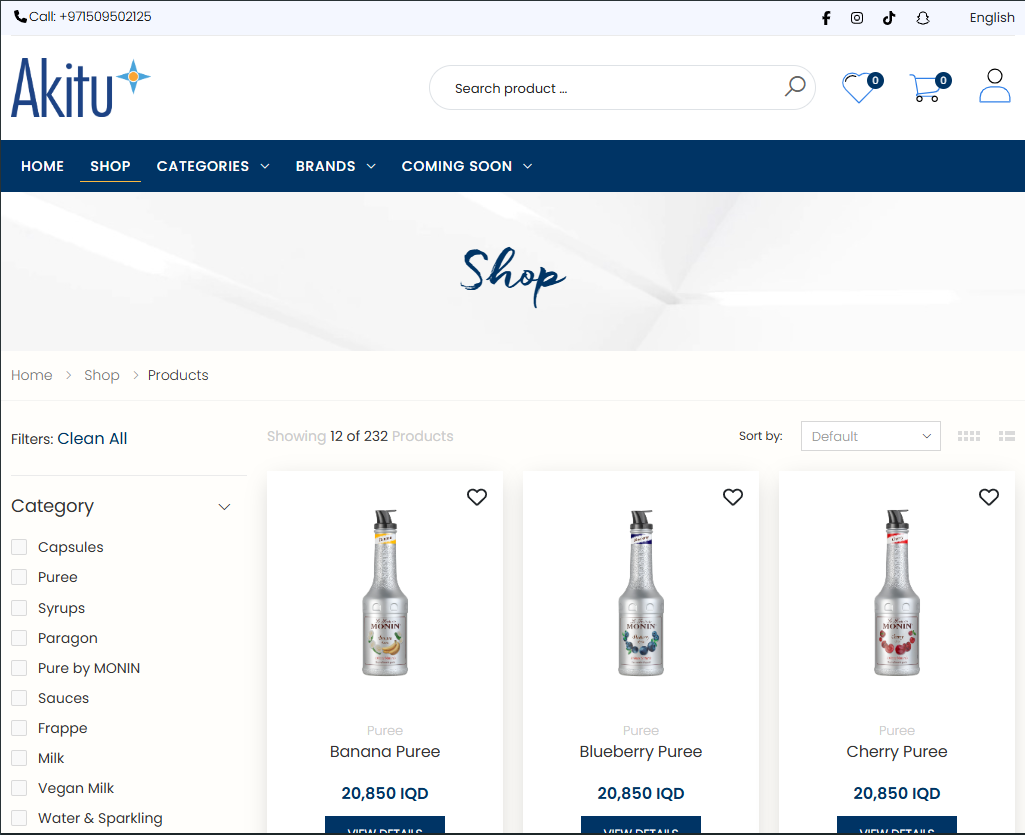Open the Brands navigation menu
Image resolution: width=1025 pixels, height=835 pixels.
coord(335,166)
